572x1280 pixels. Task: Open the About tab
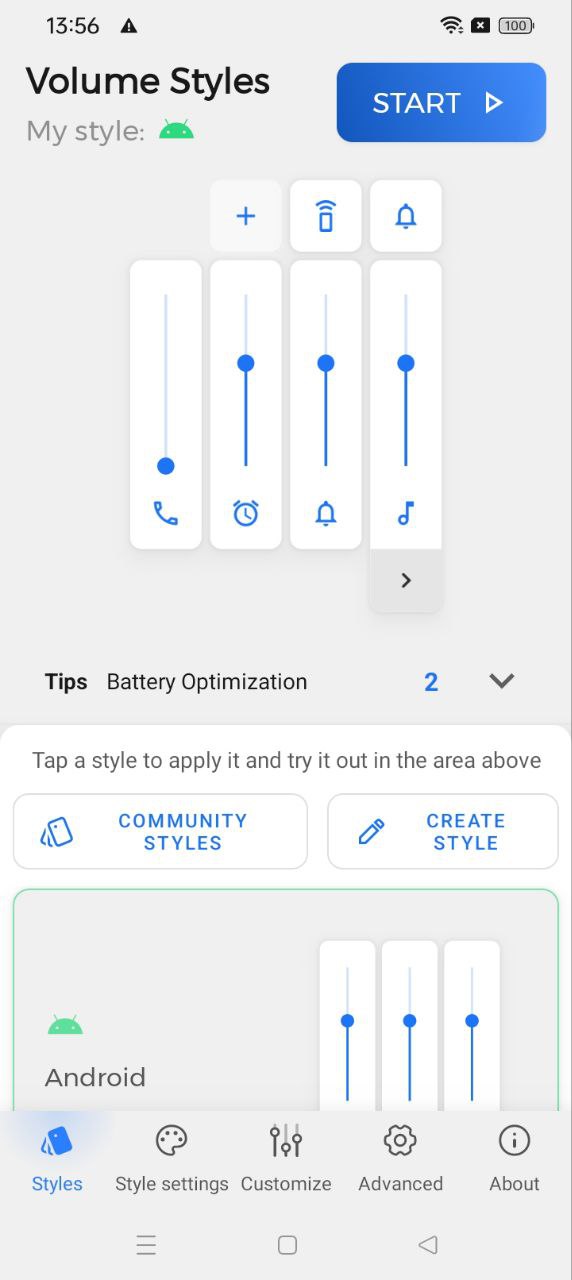click(x=514, y=1159)
